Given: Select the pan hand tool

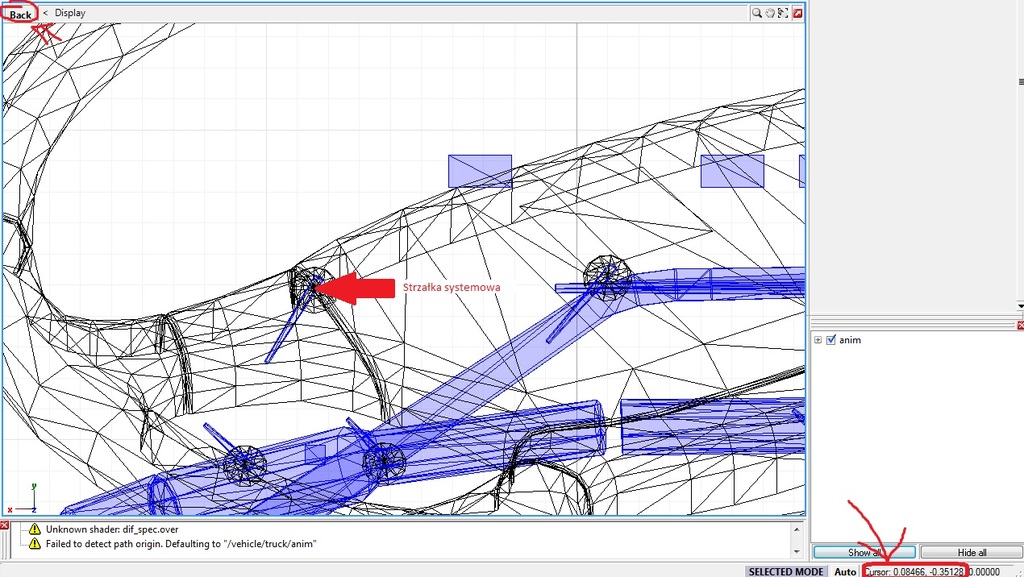Looking at the screenshot, I should pos(771,13).
